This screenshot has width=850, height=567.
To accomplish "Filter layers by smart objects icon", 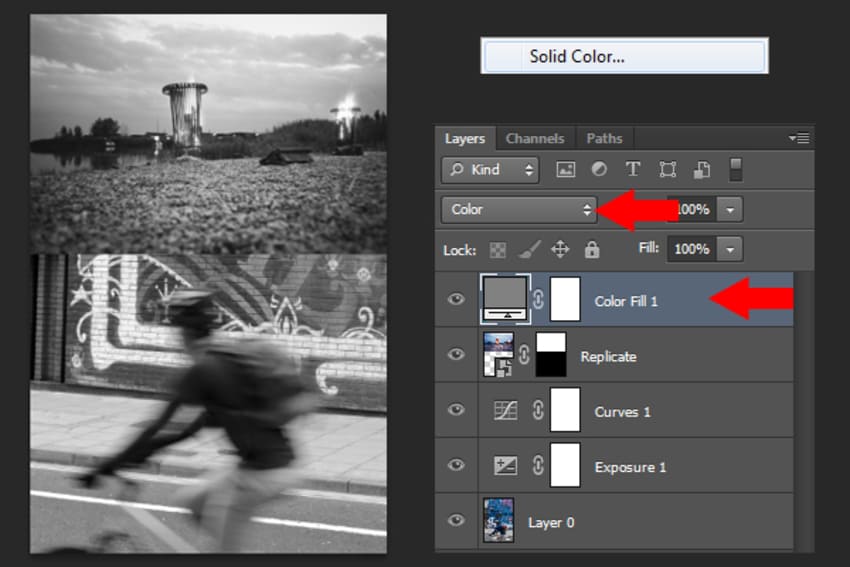I will [702, 170].
